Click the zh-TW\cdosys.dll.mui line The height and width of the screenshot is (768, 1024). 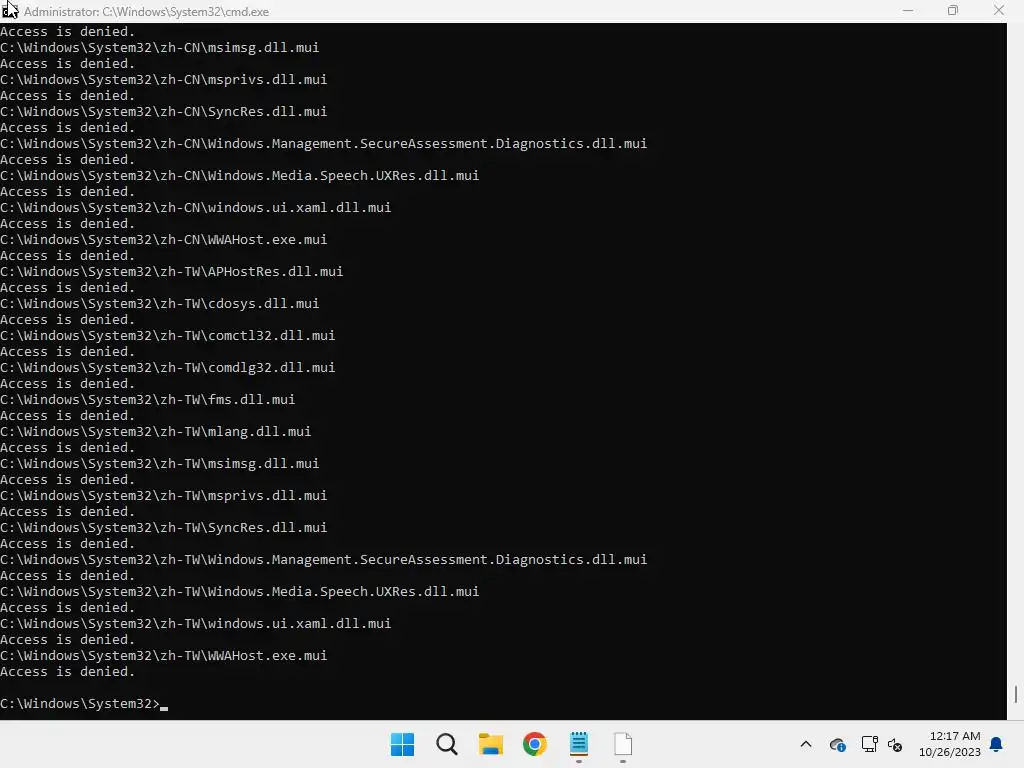pyautogui.click(x=159, y=304)
